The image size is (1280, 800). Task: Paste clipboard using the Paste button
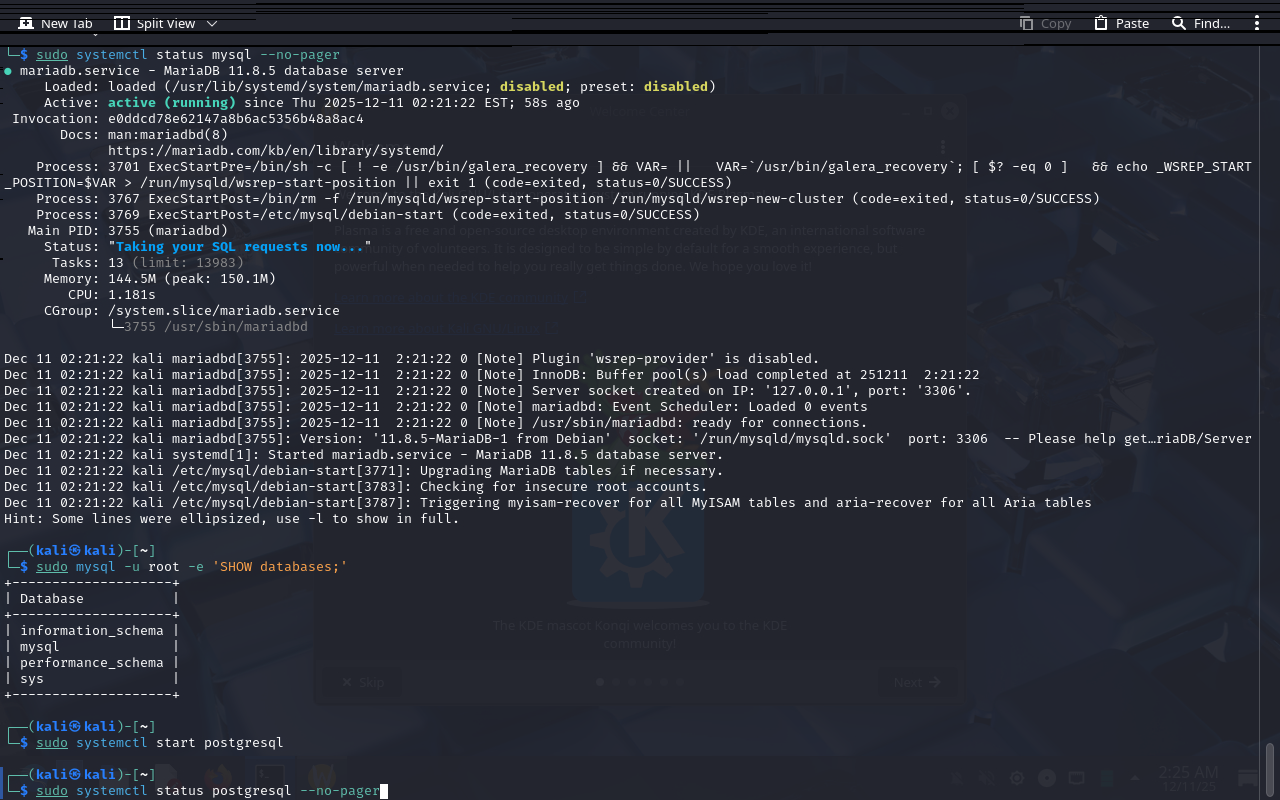tap(1121, 23)
